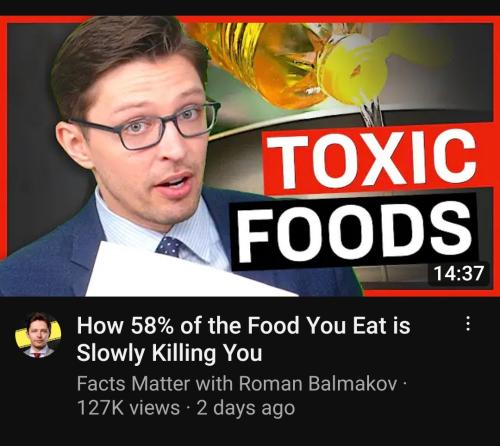Click the white TOXIC text on red banner
500x446 pixels.
coord(372,160)
